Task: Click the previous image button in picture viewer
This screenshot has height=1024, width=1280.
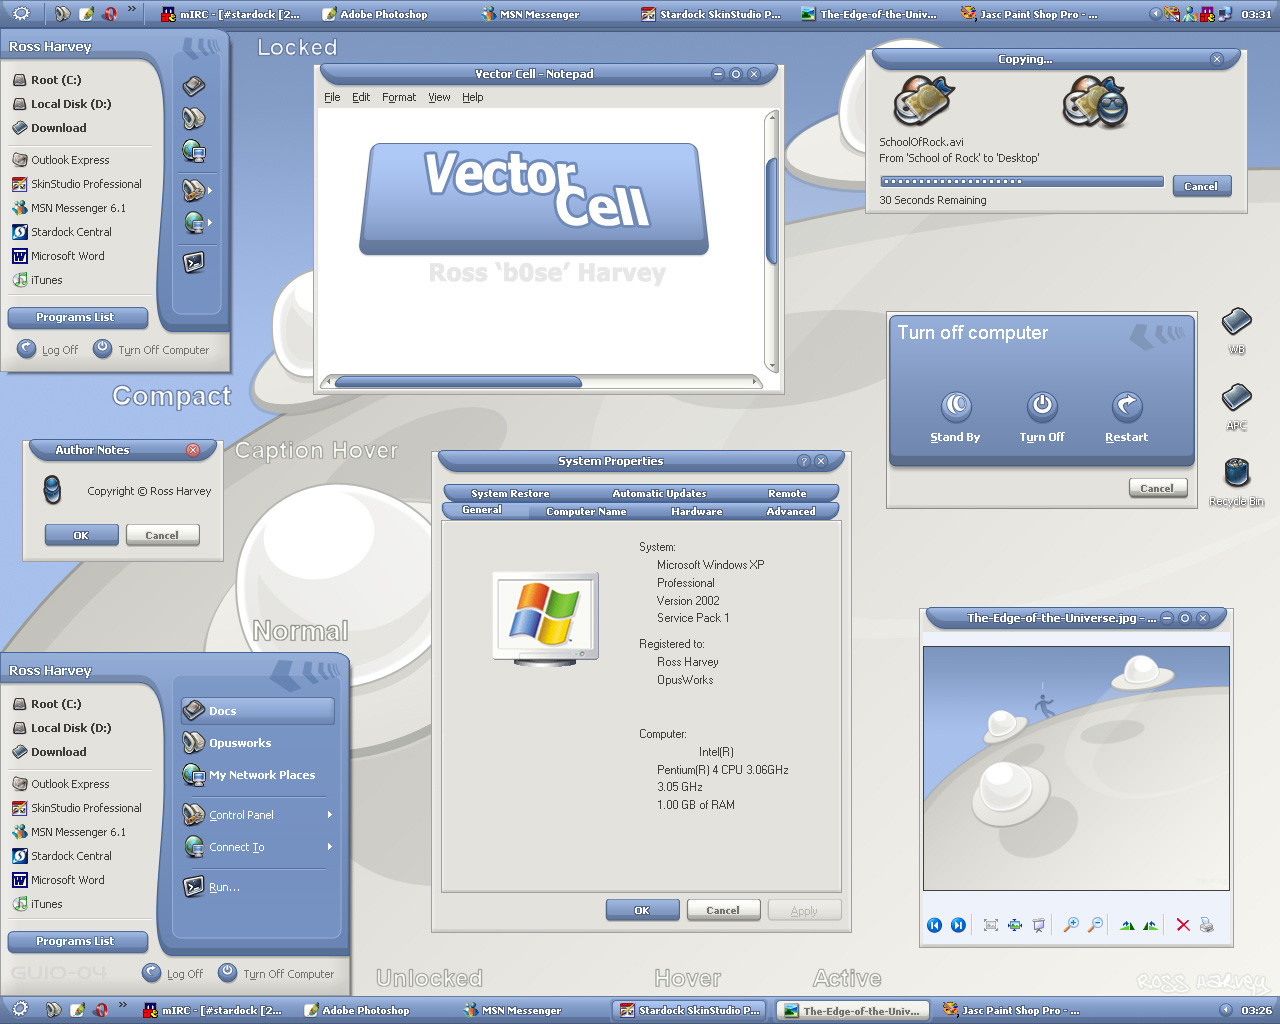Action: click(x=934, y=925)
